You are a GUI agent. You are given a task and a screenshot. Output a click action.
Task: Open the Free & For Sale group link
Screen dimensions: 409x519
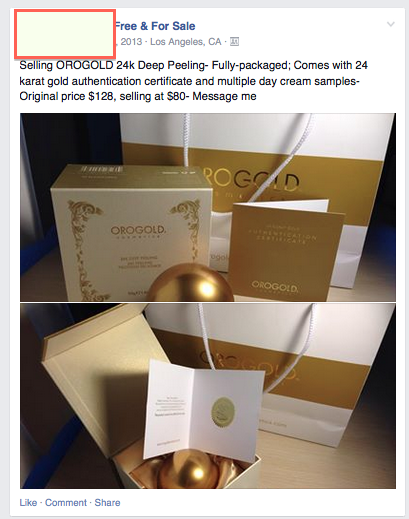coord(155,26)
